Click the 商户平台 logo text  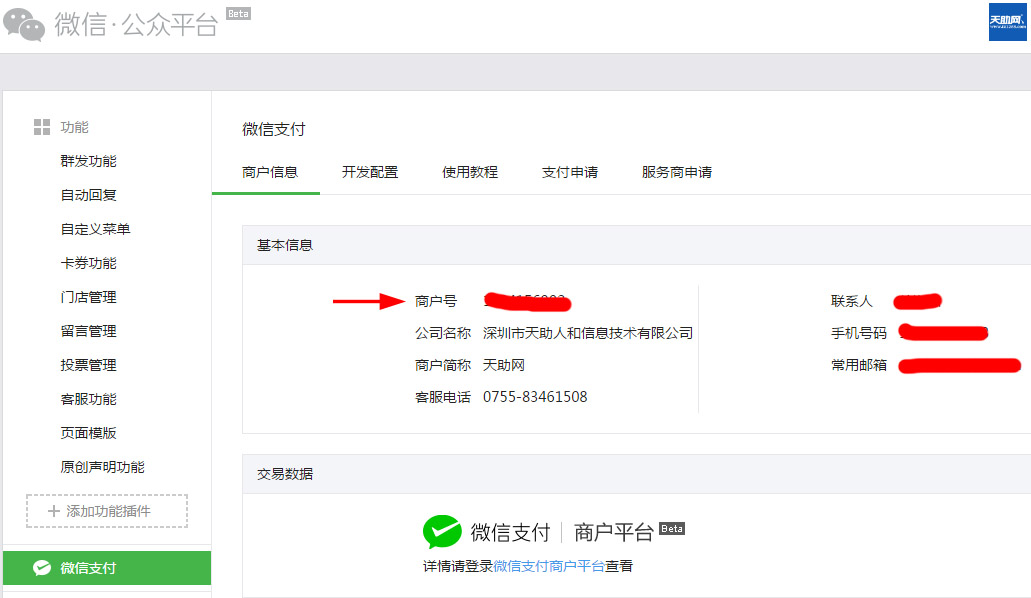[613, 532]
